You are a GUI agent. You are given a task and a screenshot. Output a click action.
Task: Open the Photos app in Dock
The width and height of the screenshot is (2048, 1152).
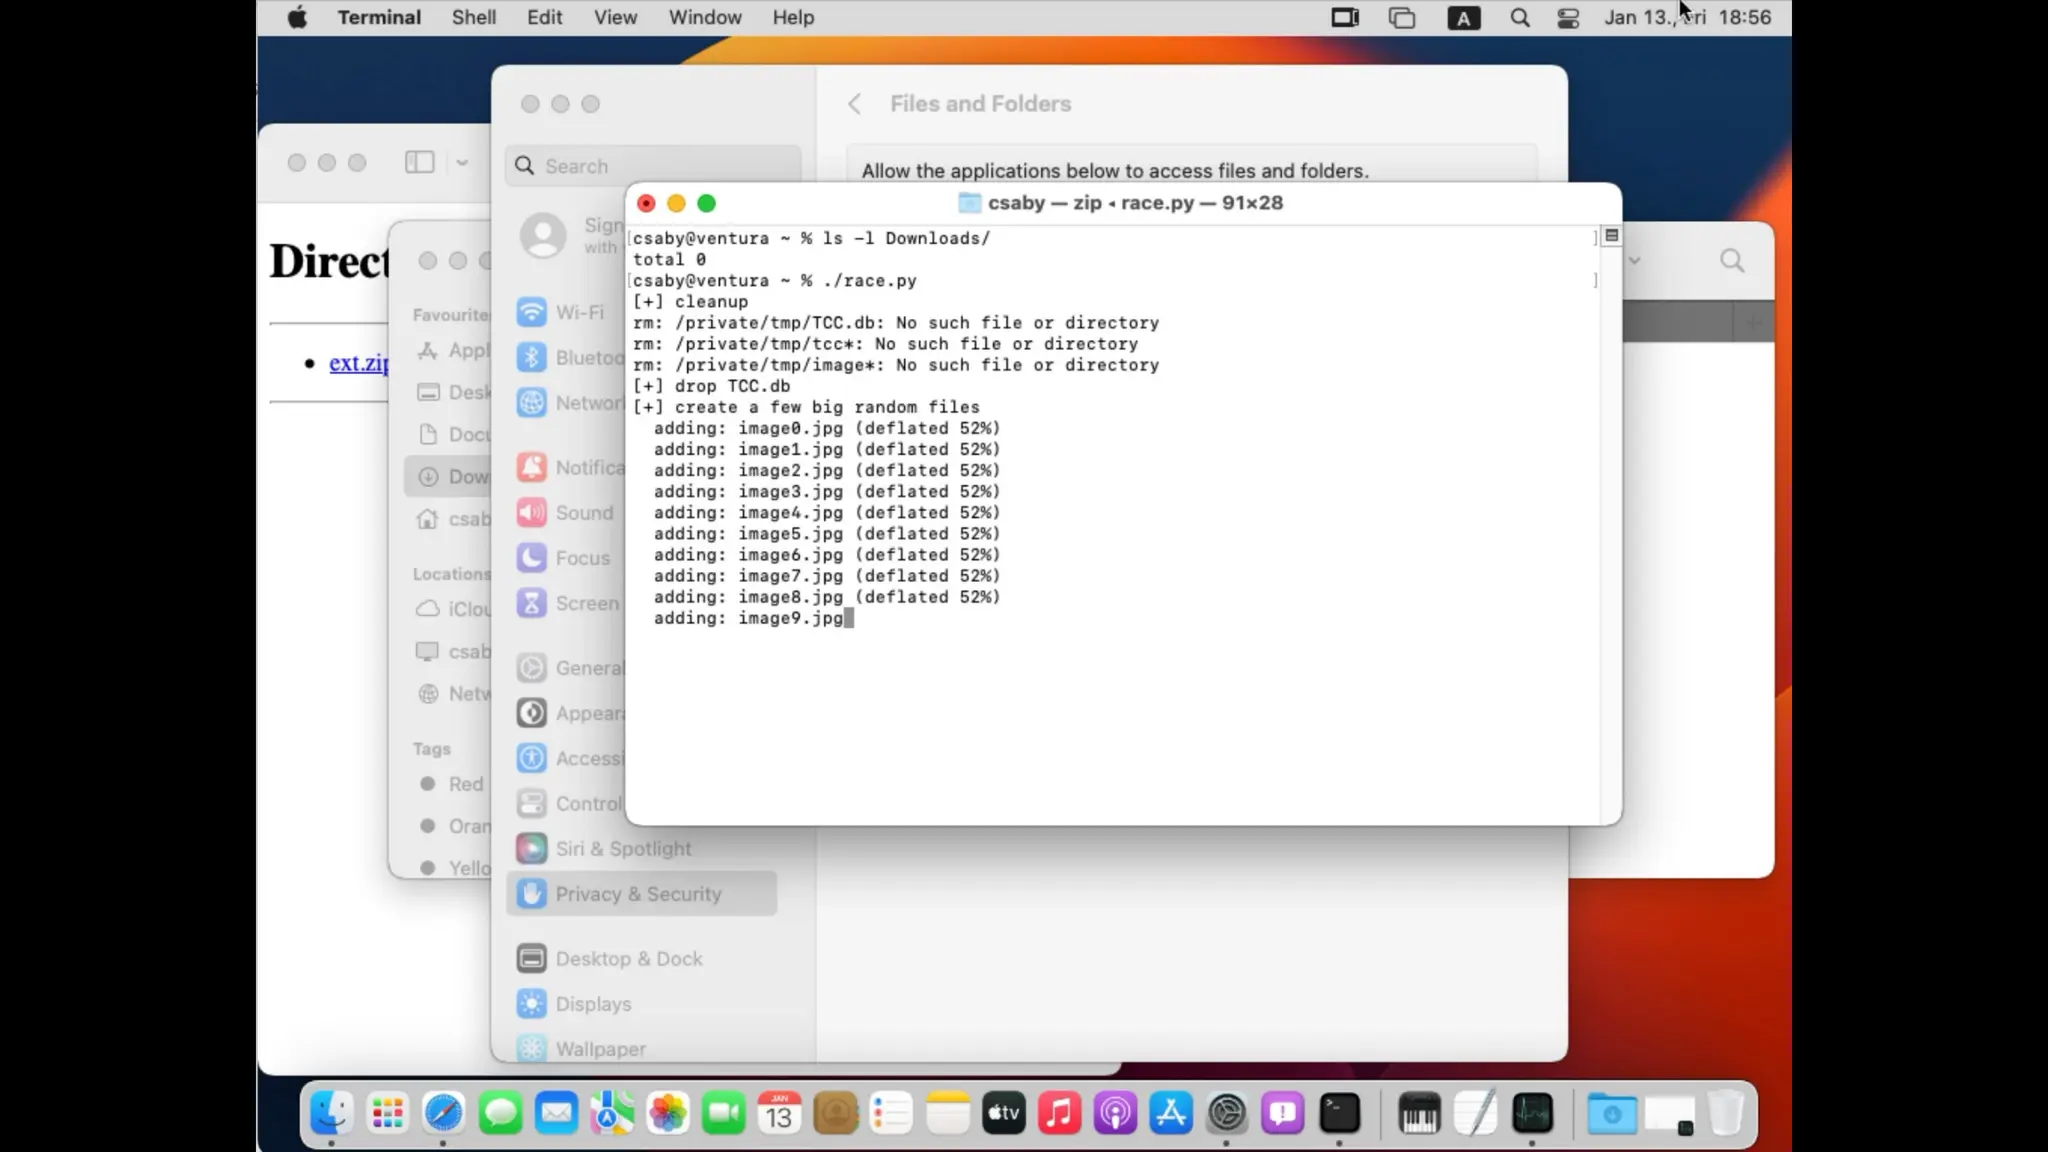click(x=667, y=1113)
